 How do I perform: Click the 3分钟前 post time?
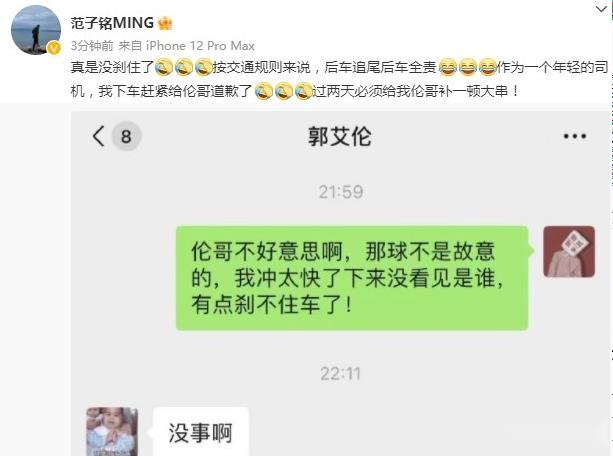tap(92, 46)
